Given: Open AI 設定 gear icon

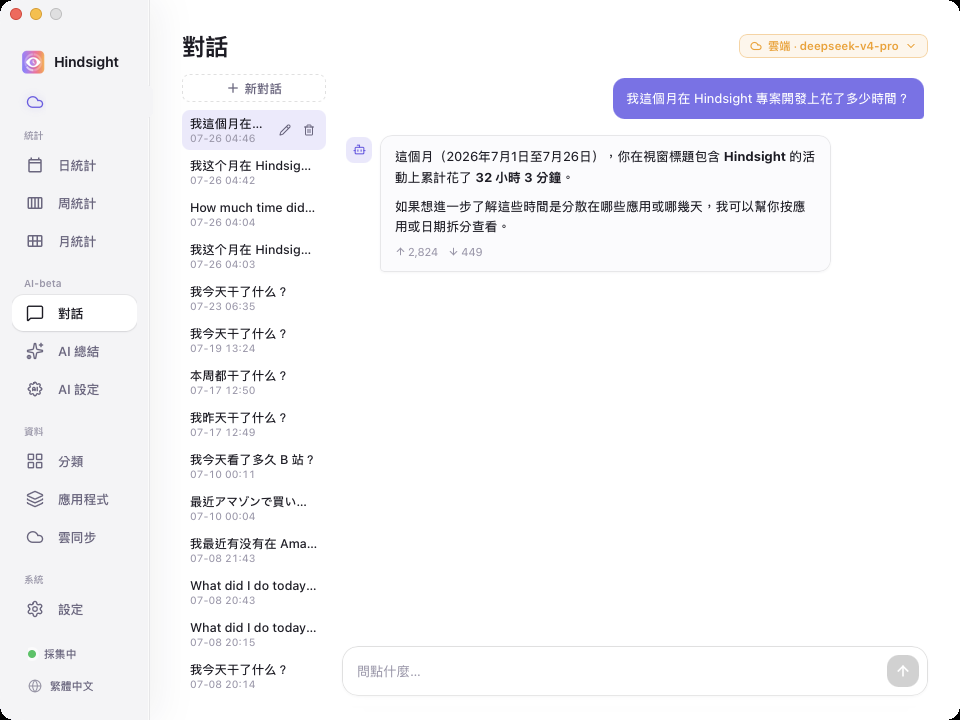Looking at the screenshot, I should point(35,389).
